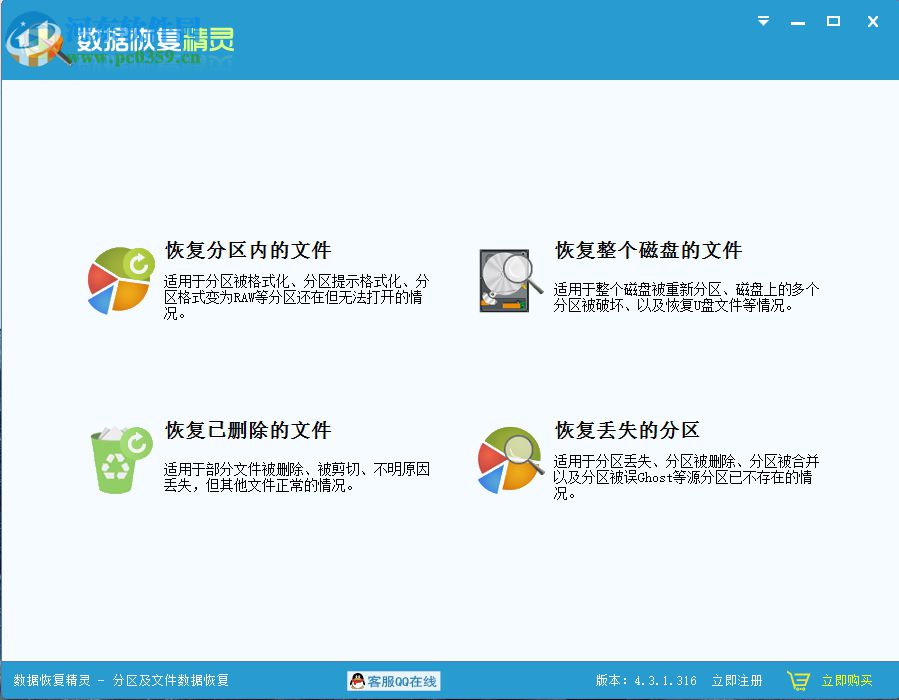
Task: Click the 立即购买 purchase link
Action: [848, 680]
